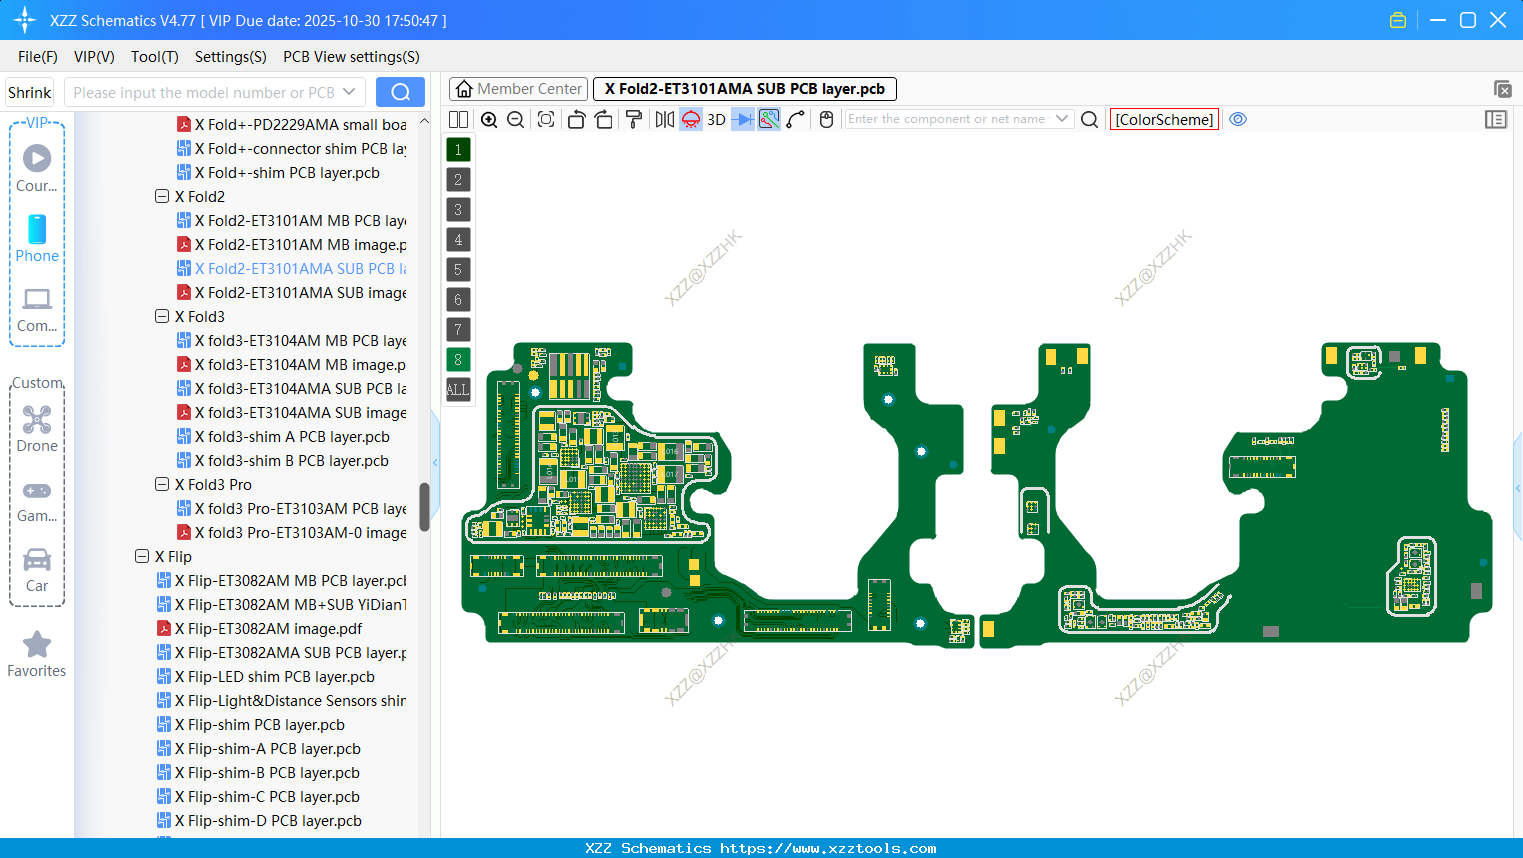Switch the PCB to 3D view
This screenshot has width=1523, height=858.
715,119
